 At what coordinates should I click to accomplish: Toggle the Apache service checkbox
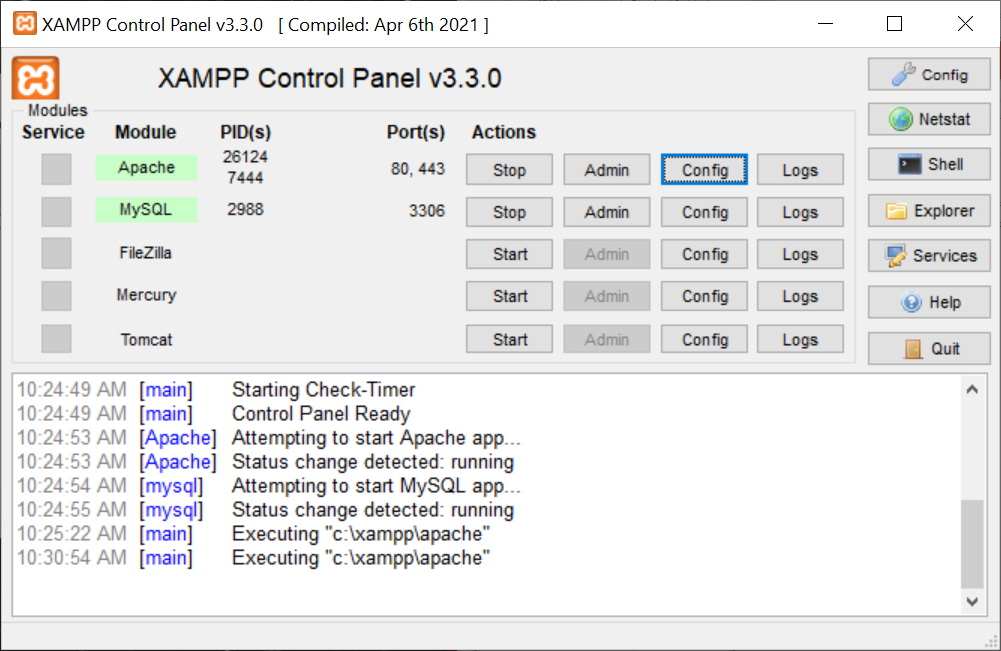(x=56, y=169)
